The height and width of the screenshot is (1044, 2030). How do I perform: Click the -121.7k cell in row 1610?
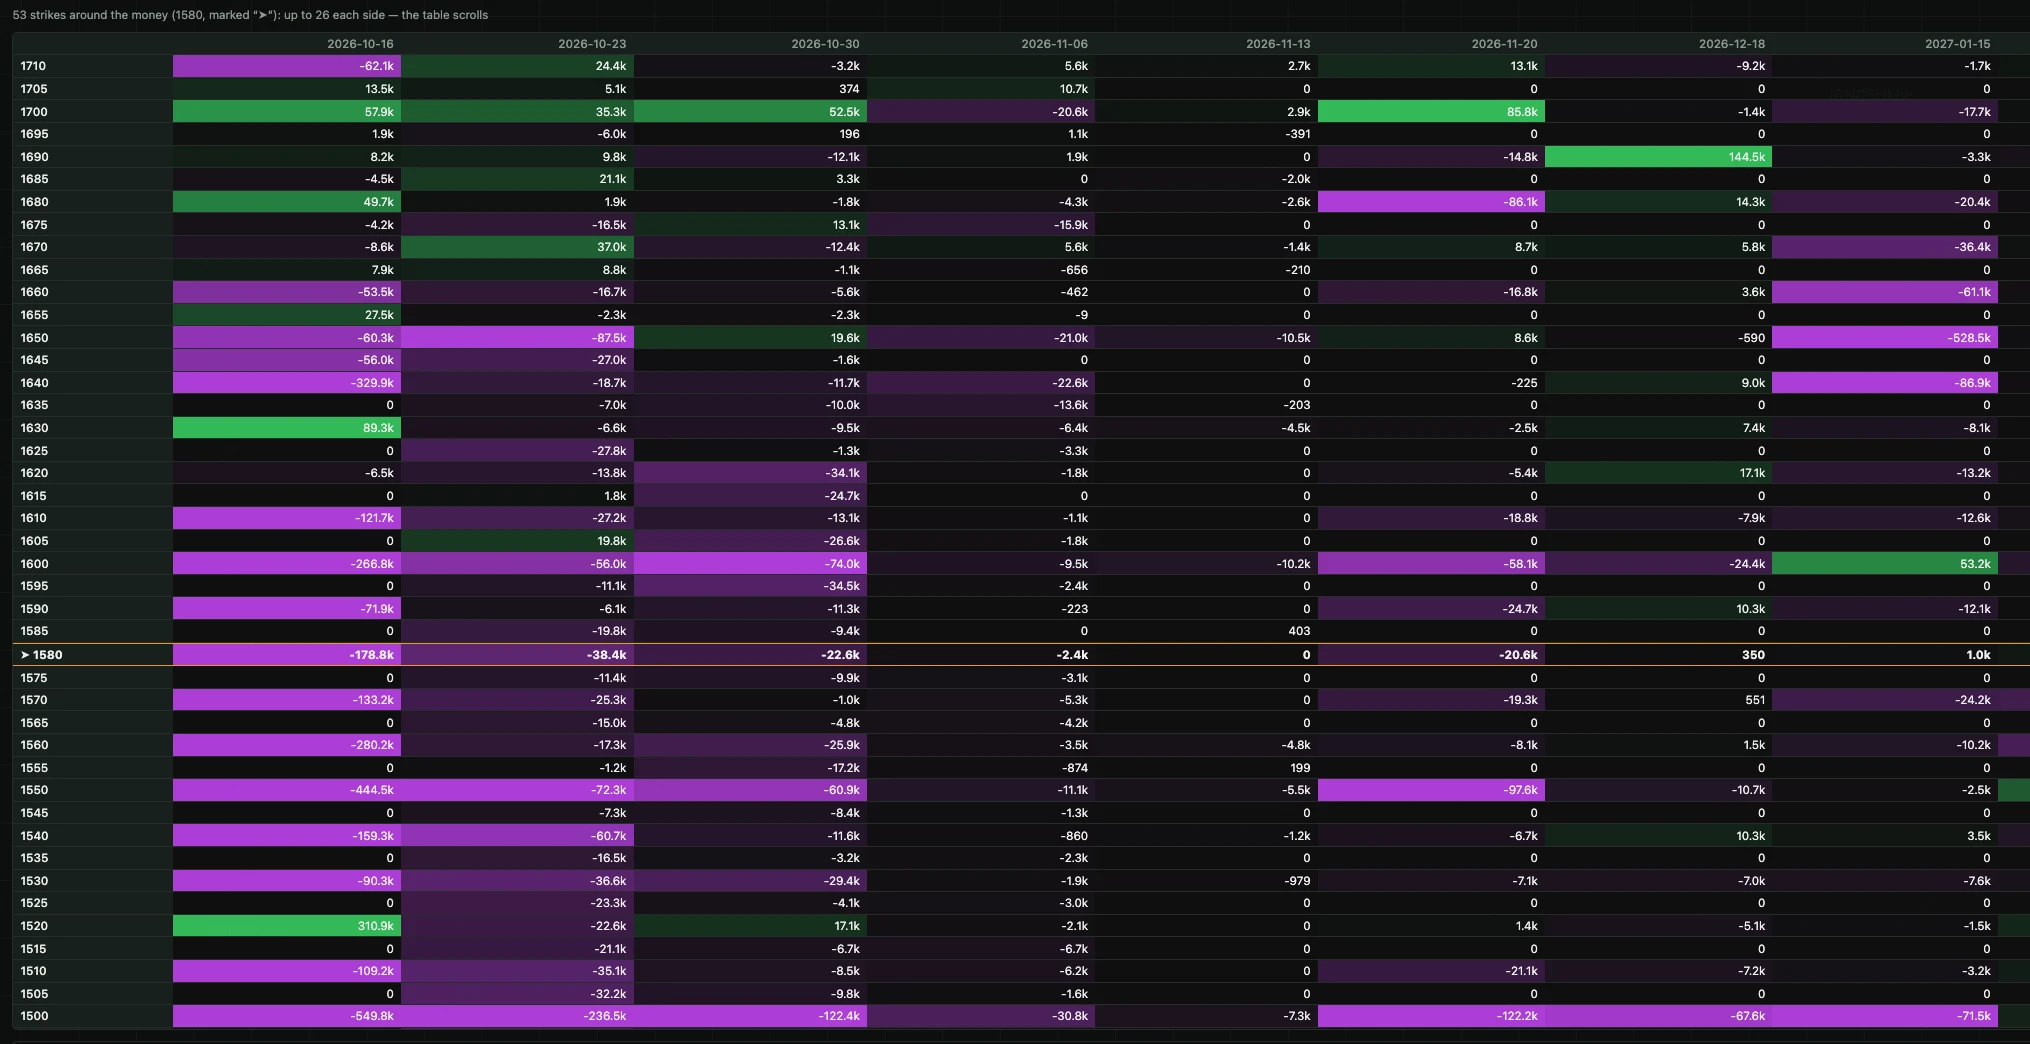pos(287,518)
